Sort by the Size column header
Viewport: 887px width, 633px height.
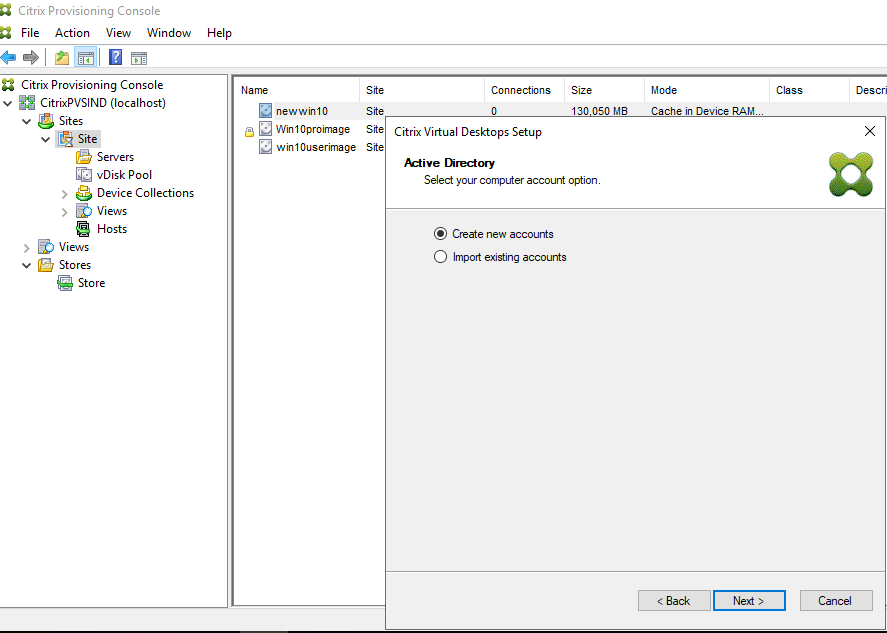click(x=604, y=90)
